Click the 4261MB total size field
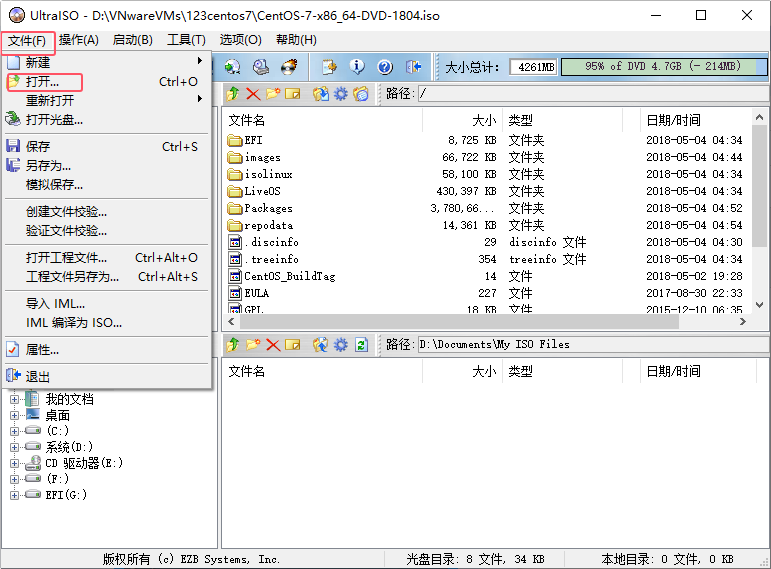This screenshot has width=771, height=569. click(534, 67)
